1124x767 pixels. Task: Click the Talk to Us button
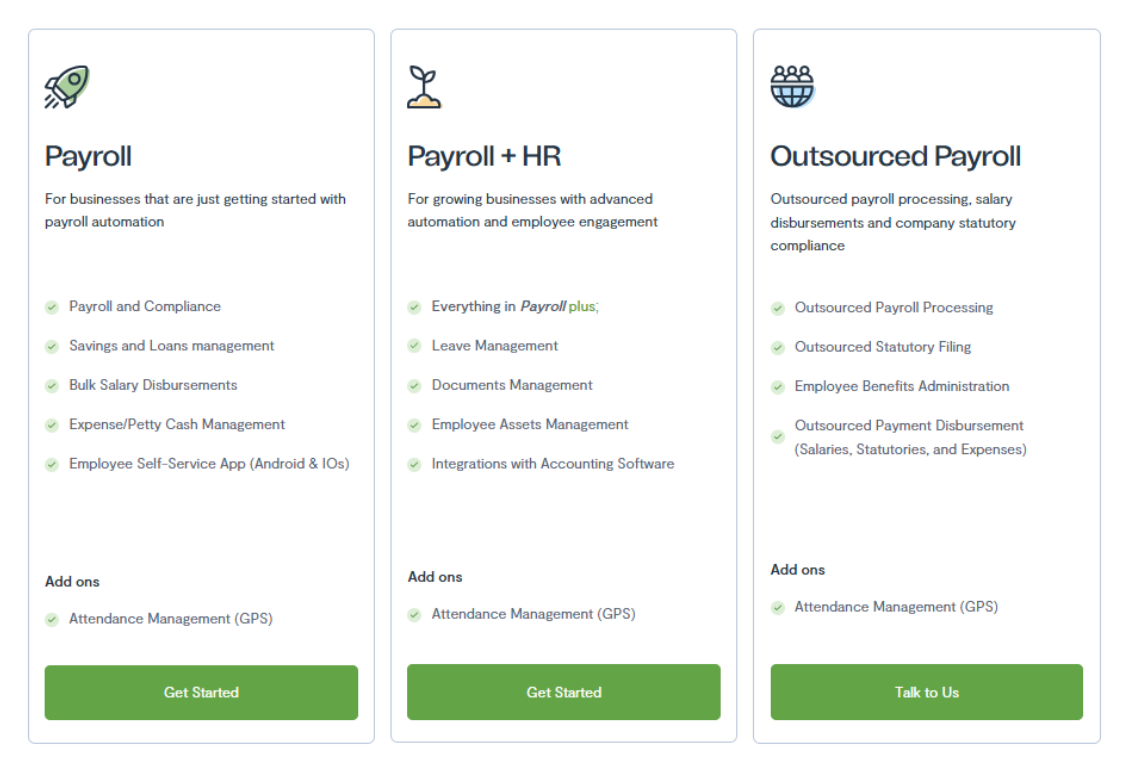(x=926, y=692)
